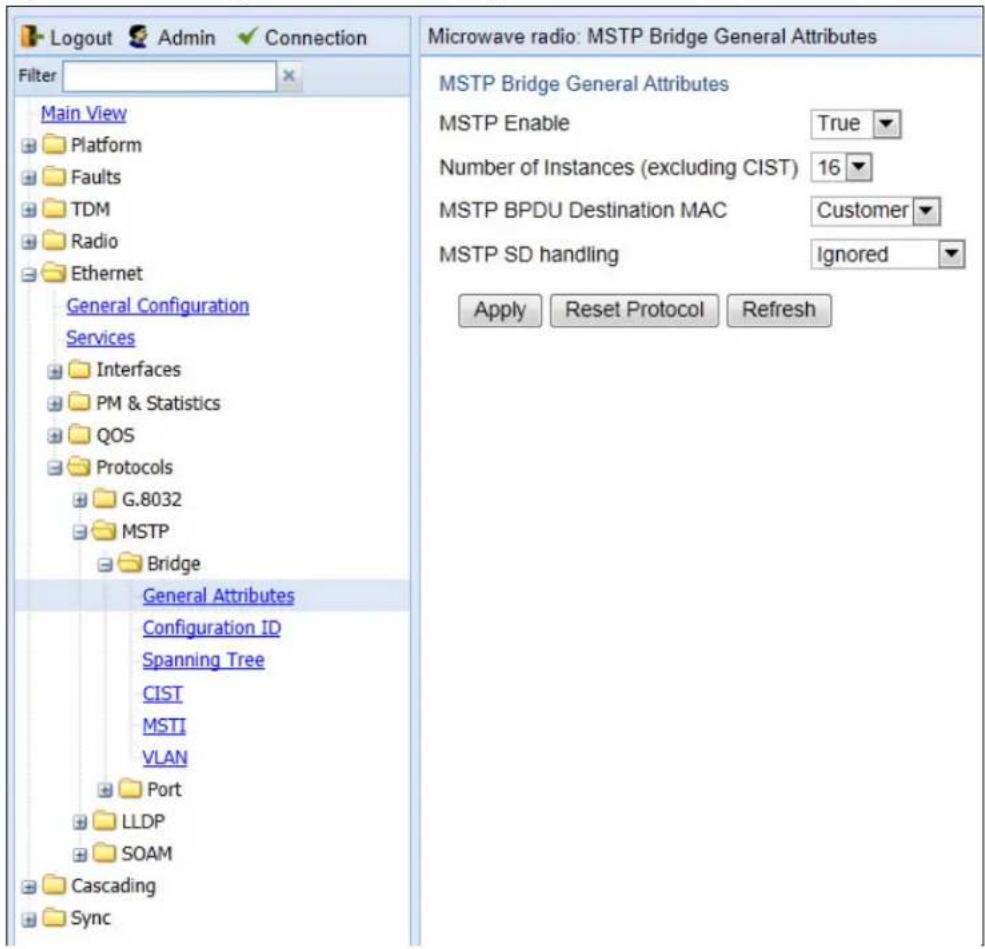Viewport: 985px width, 949px height.
Task: Expand the Cascading tree node
Action: click(x=29, y=887)
